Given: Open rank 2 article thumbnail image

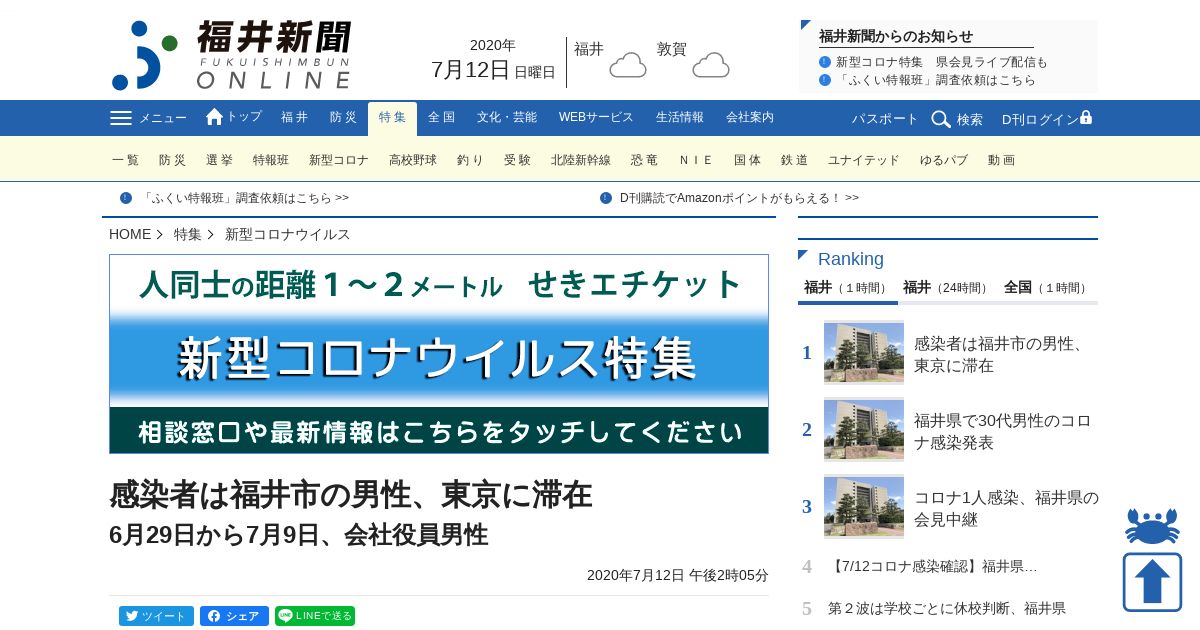Looking at the screenshot, I should [864, 429].
